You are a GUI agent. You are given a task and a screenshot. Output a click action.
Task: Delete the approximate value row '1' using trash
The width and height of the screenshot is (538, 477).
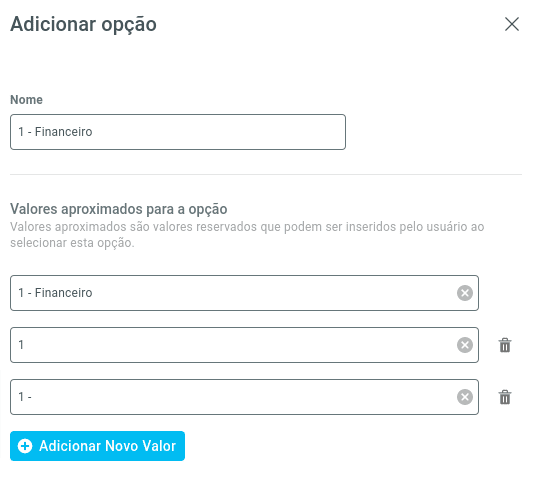505,345
